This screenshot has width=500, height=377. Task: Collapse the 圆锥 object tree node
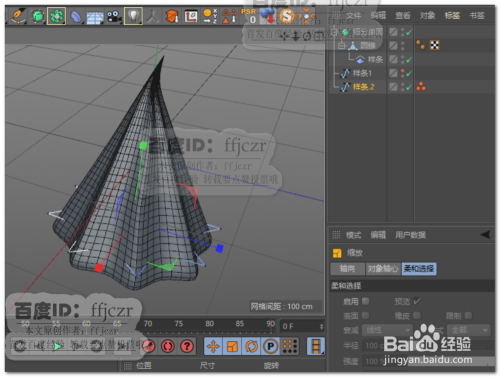click(341, 45)
